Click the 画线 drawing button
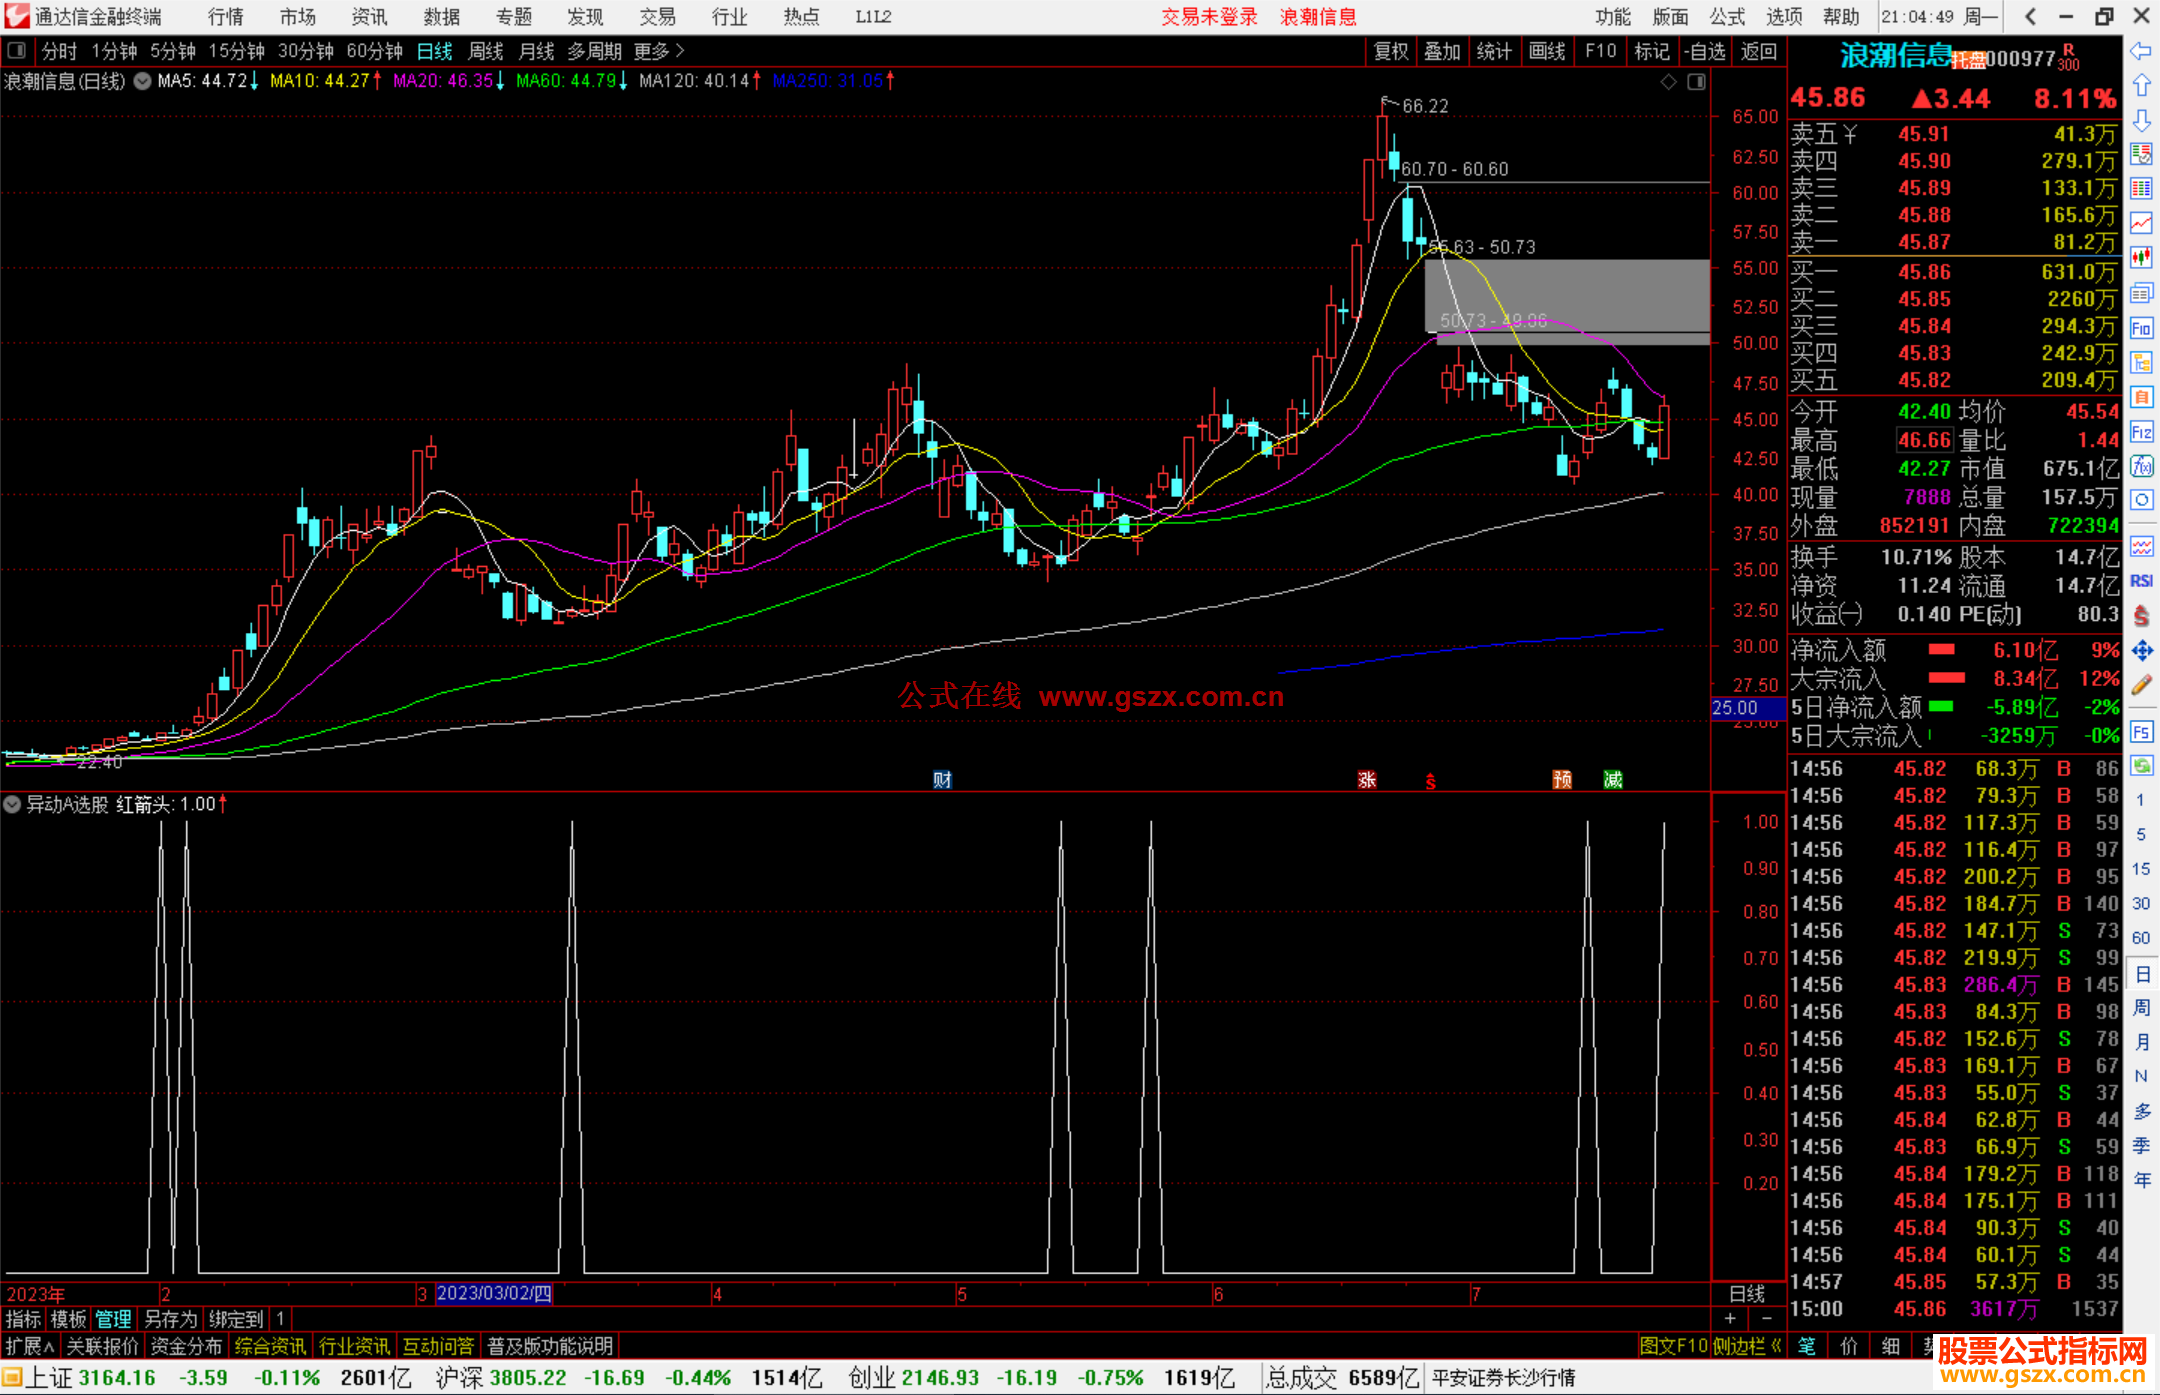The height and width of the screenshot is (1395, 2160). tap(1546, 51)
